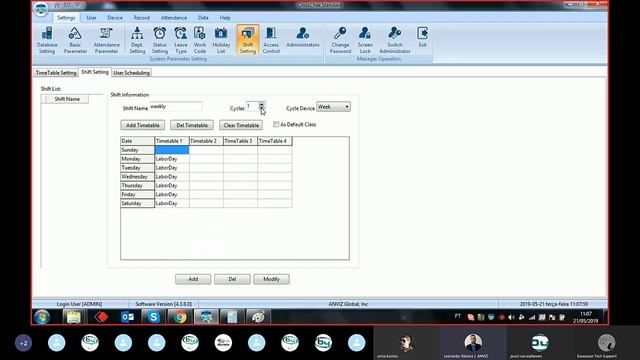Click the Modify shift button
640x360 pixels.
tap(271, 279)
